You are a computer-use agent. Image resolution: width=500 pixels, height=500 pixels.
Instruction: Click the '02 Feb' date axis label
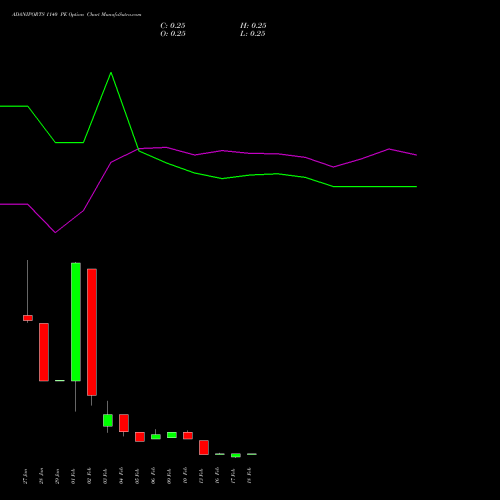coord(89,476)
